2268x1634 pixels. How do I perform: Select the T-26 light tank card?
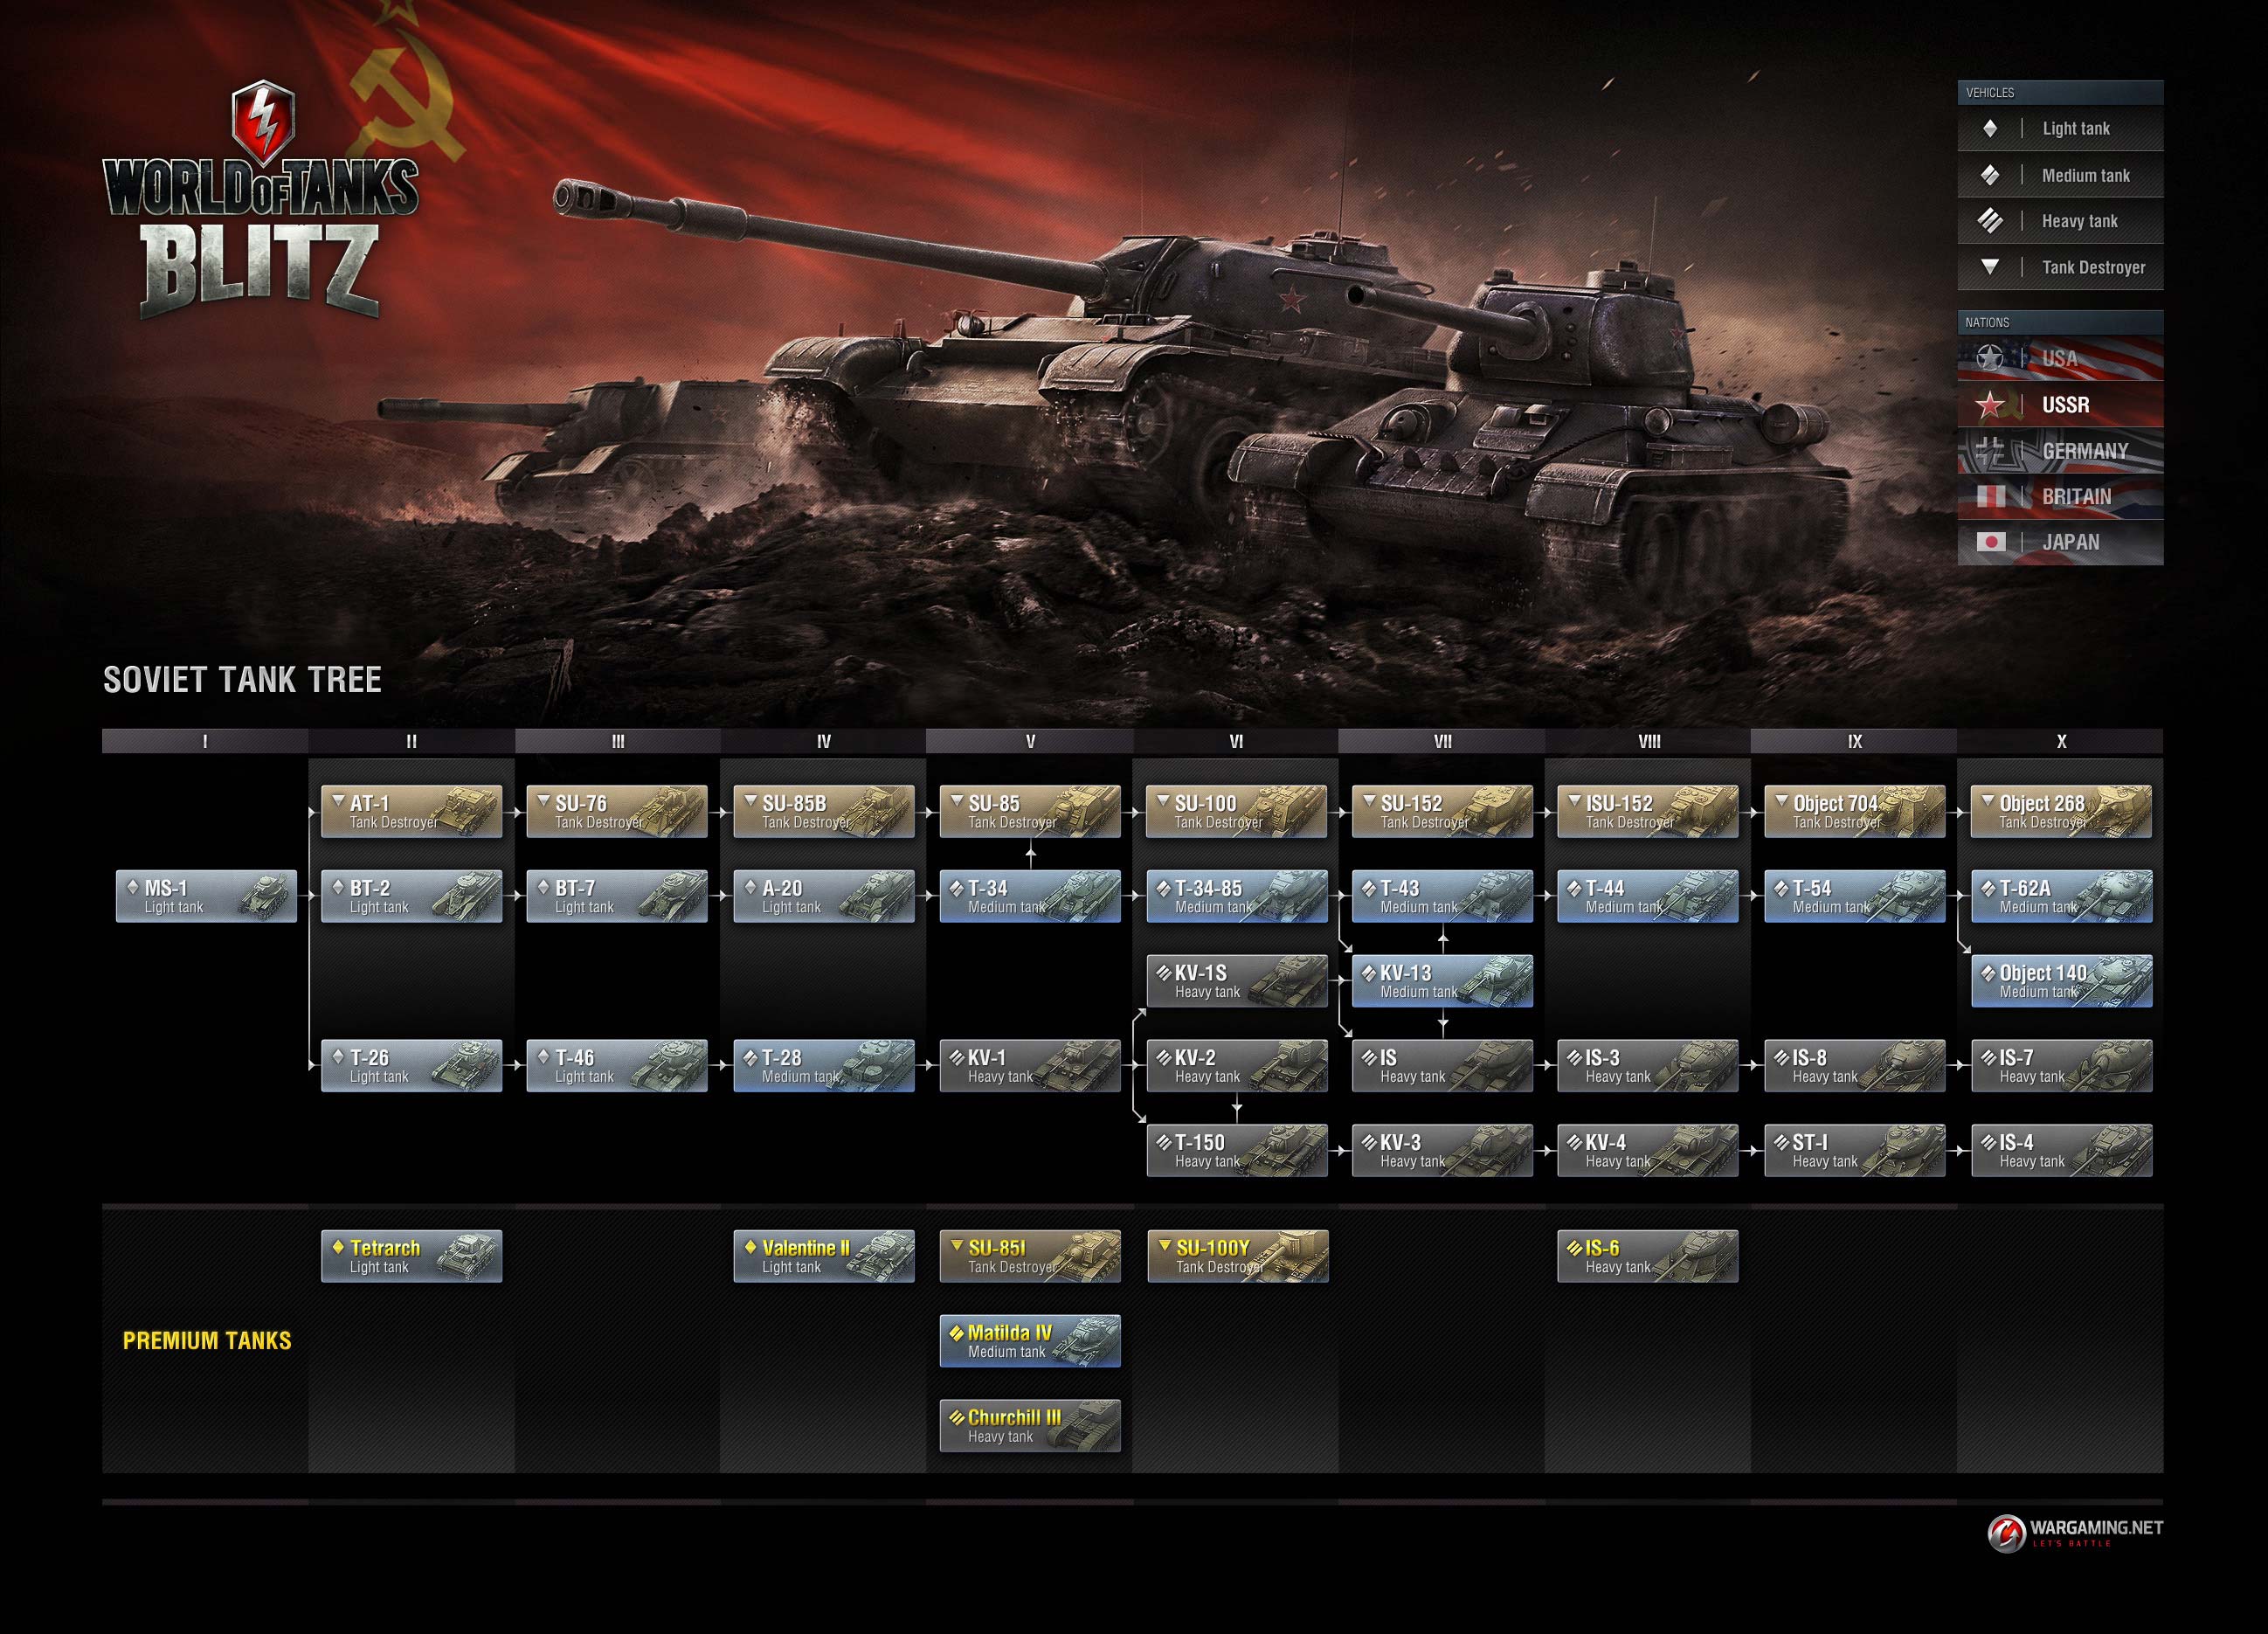(411, 1065)
